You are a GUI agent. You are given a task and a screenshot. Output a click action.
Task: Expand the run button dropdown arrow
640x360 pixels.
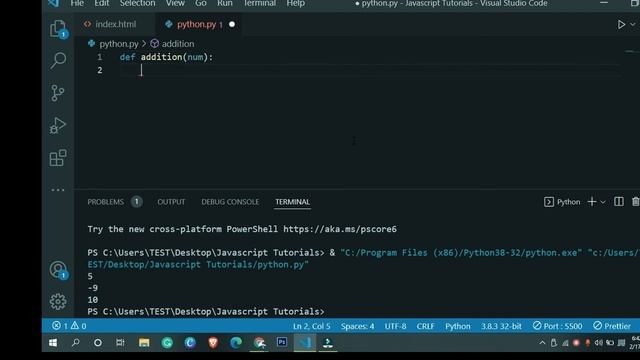[x=632, y=24]
